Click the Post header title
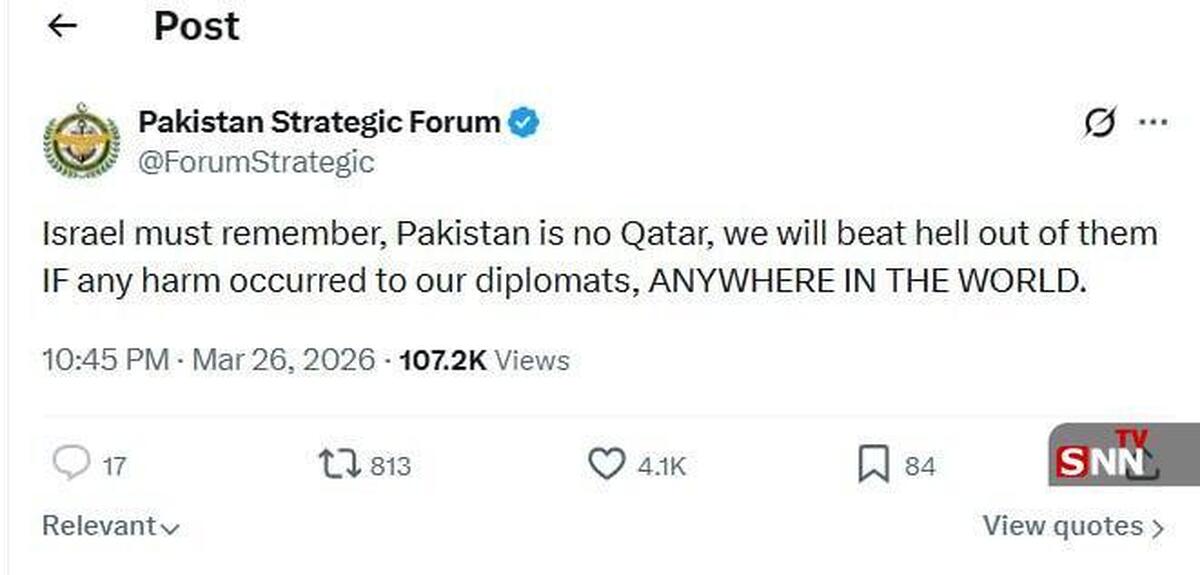Viewport: 1200px width, 575px height. click(x=196, y=27)
